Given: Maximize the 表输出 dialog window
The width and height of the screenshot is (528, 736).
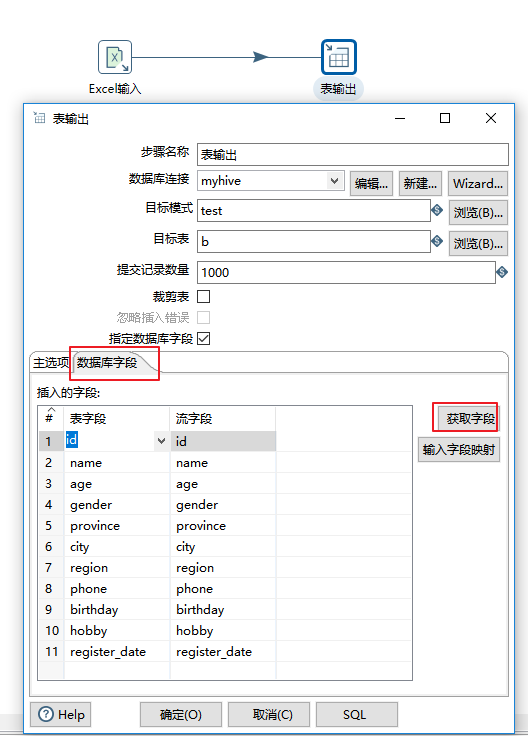Looking at the screenshot, I should tap(445, 118).
